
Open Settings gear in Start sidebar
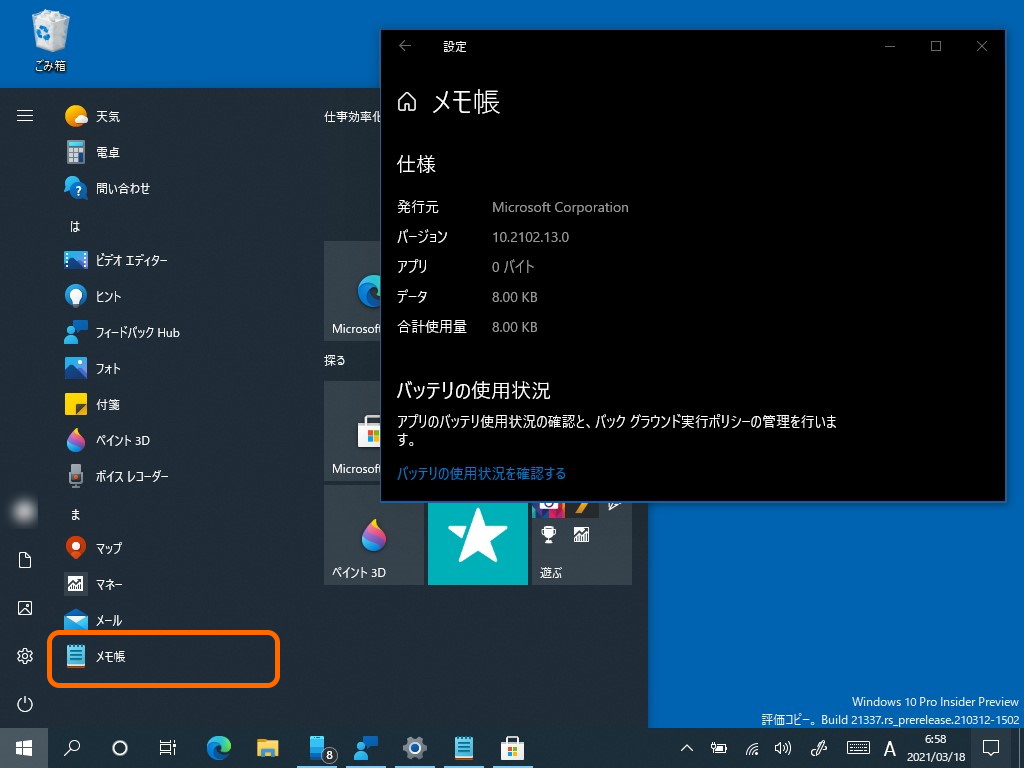24,656
